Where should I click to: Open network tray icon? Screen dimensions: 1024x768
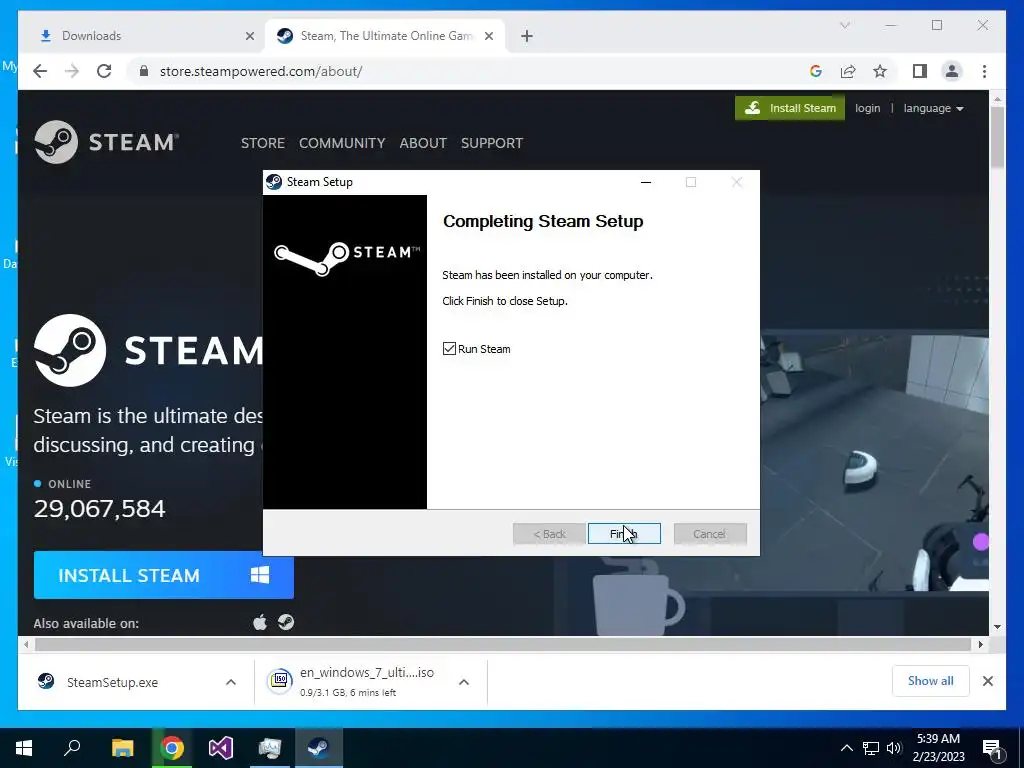871,748
